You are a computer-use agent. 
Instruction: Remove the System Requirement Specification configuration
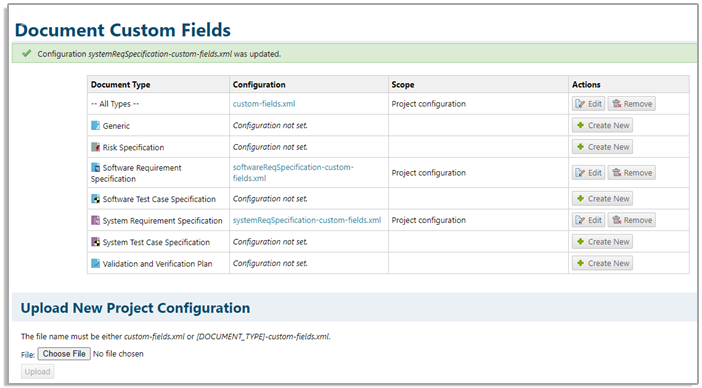point(631,220)
